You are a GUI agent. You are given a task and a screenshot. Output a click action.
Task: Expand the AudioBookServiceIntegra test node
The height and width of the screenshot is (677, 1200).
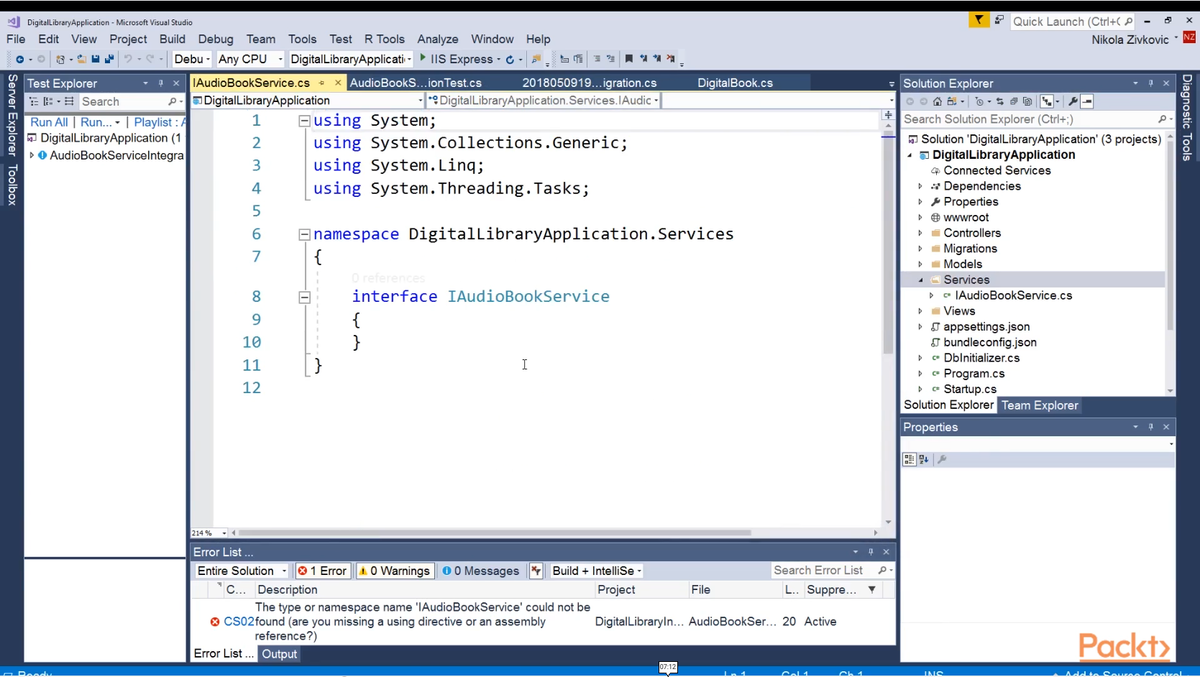(32, 155)
